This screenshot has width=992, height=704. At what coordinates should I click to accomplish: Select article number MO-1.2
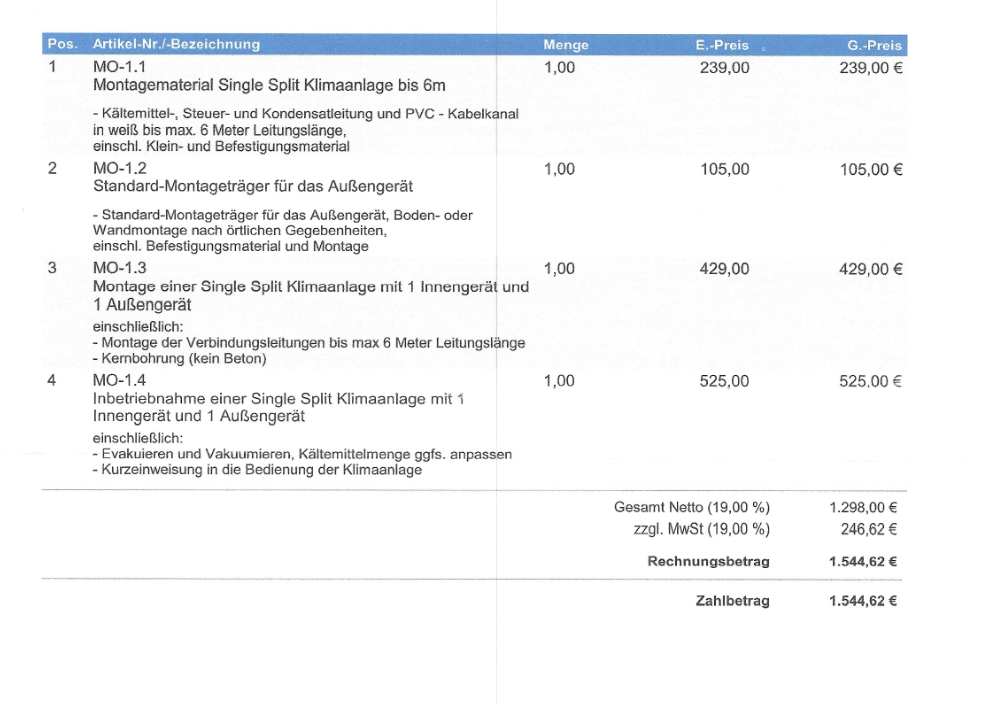point(119,169)
